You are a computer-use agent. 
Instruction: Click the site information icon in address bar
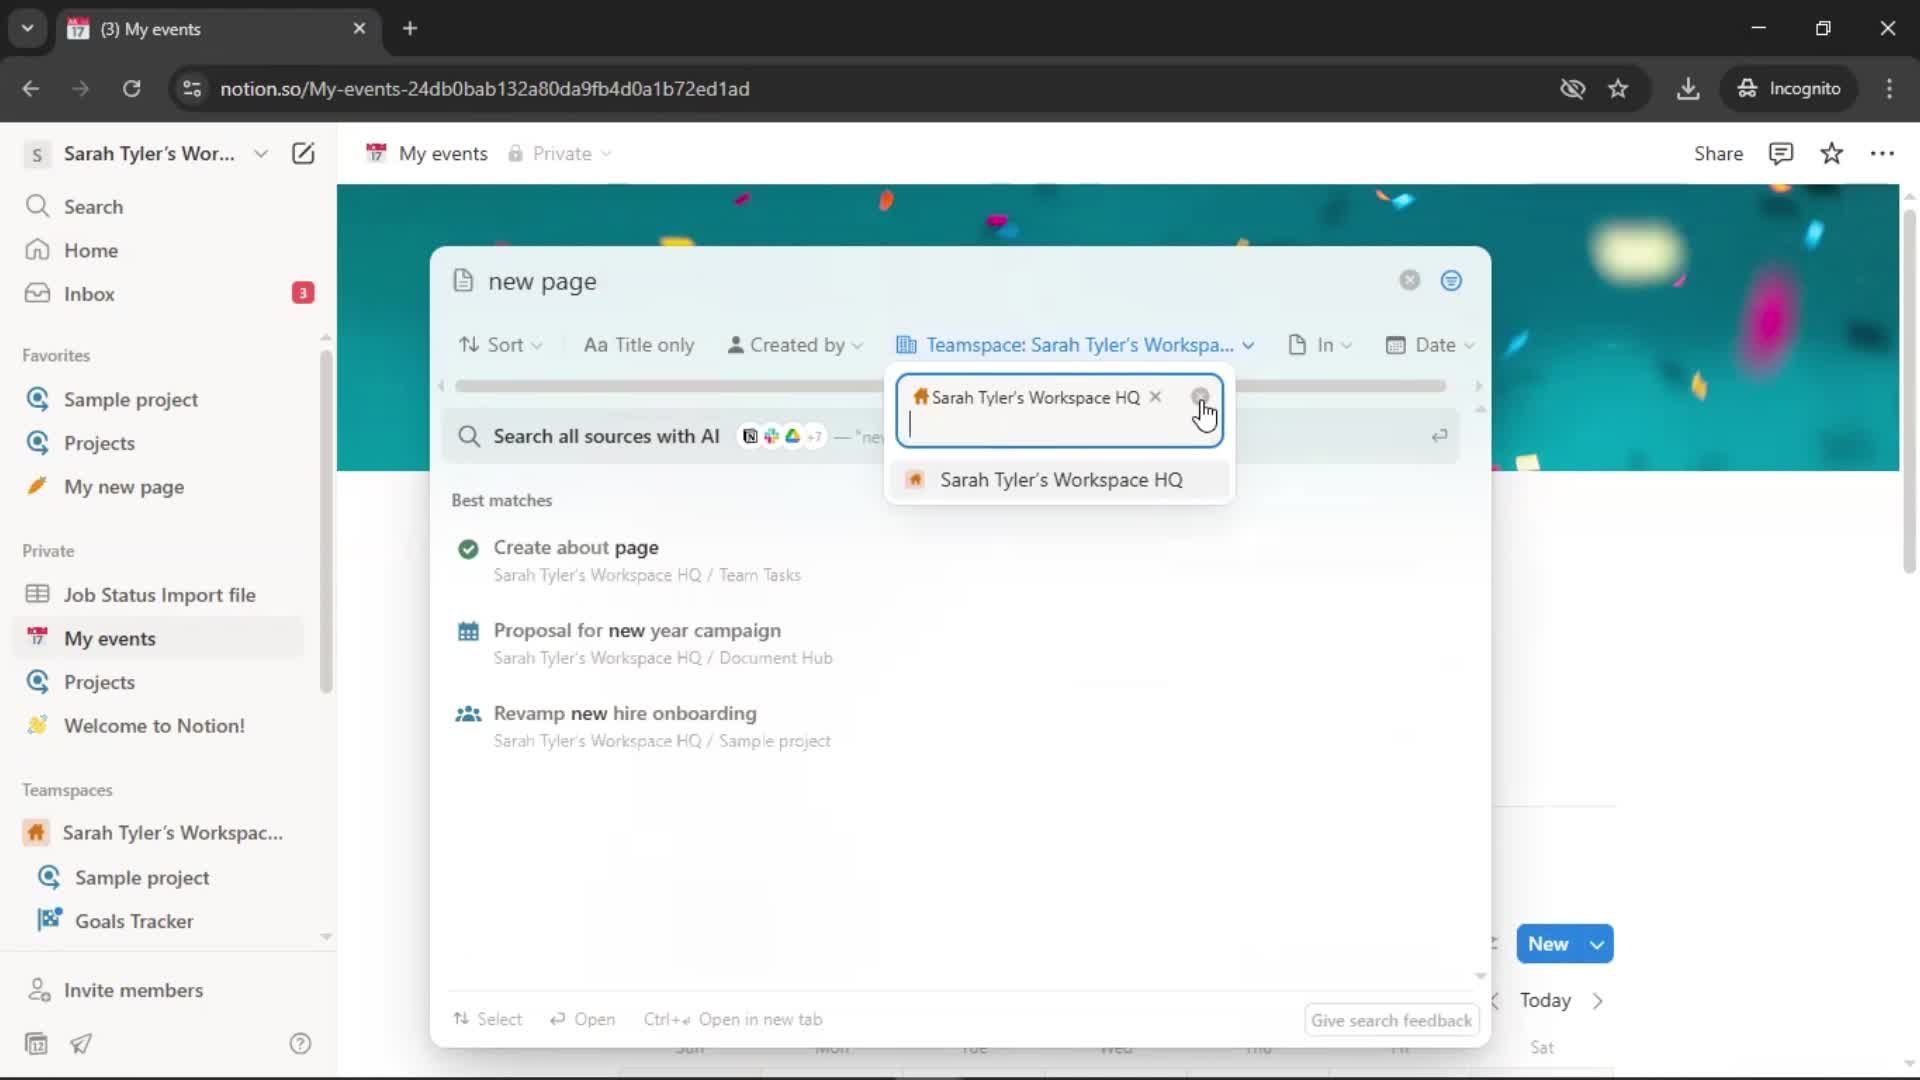point(192,89)
